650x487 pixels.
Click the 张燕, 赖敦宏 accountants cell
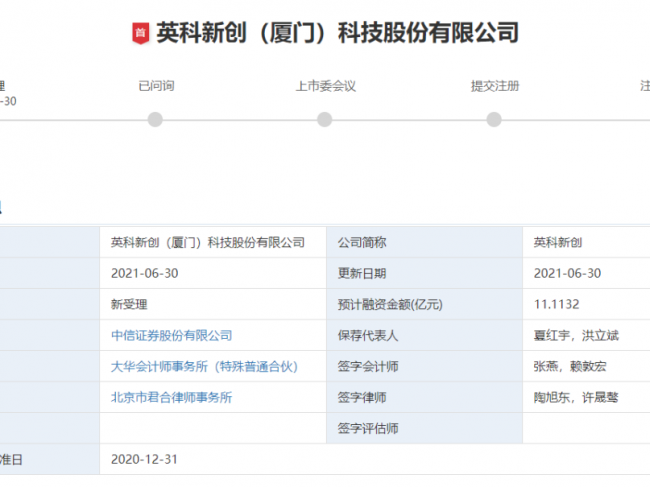(586, 366)
